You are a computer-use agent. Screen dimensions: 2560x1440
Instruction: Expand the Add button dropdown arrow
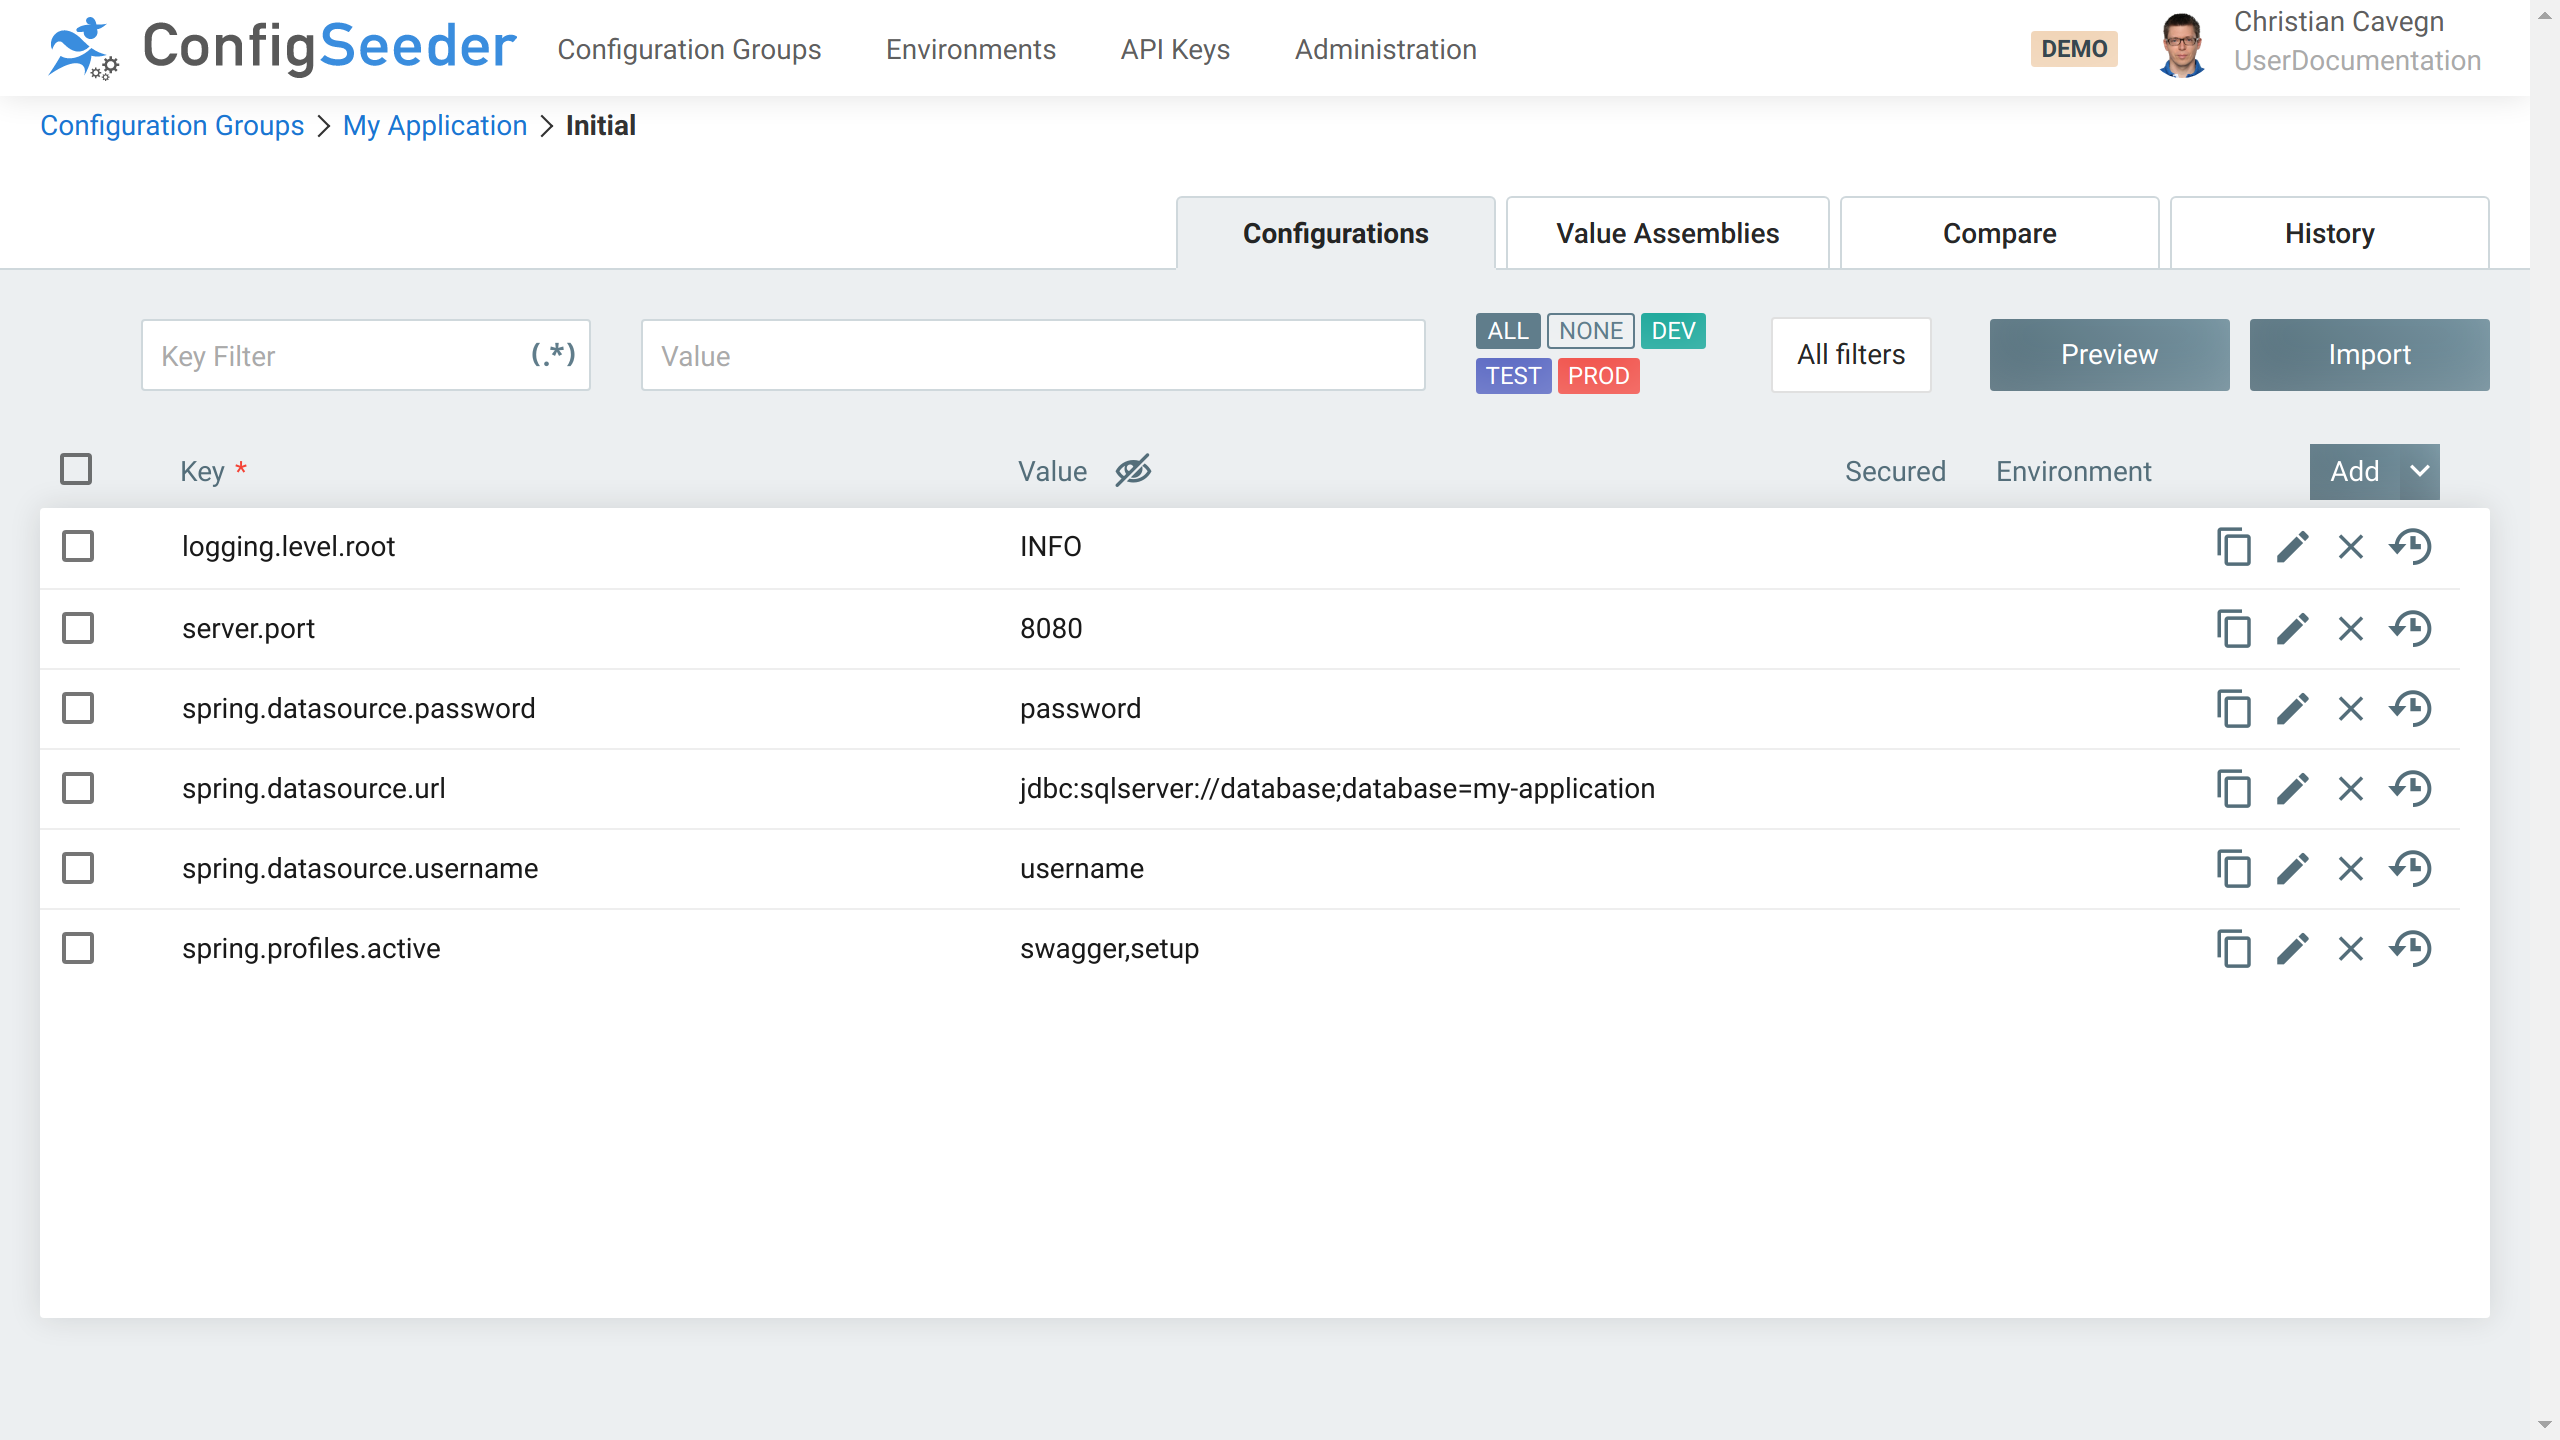coord(2419,471)
